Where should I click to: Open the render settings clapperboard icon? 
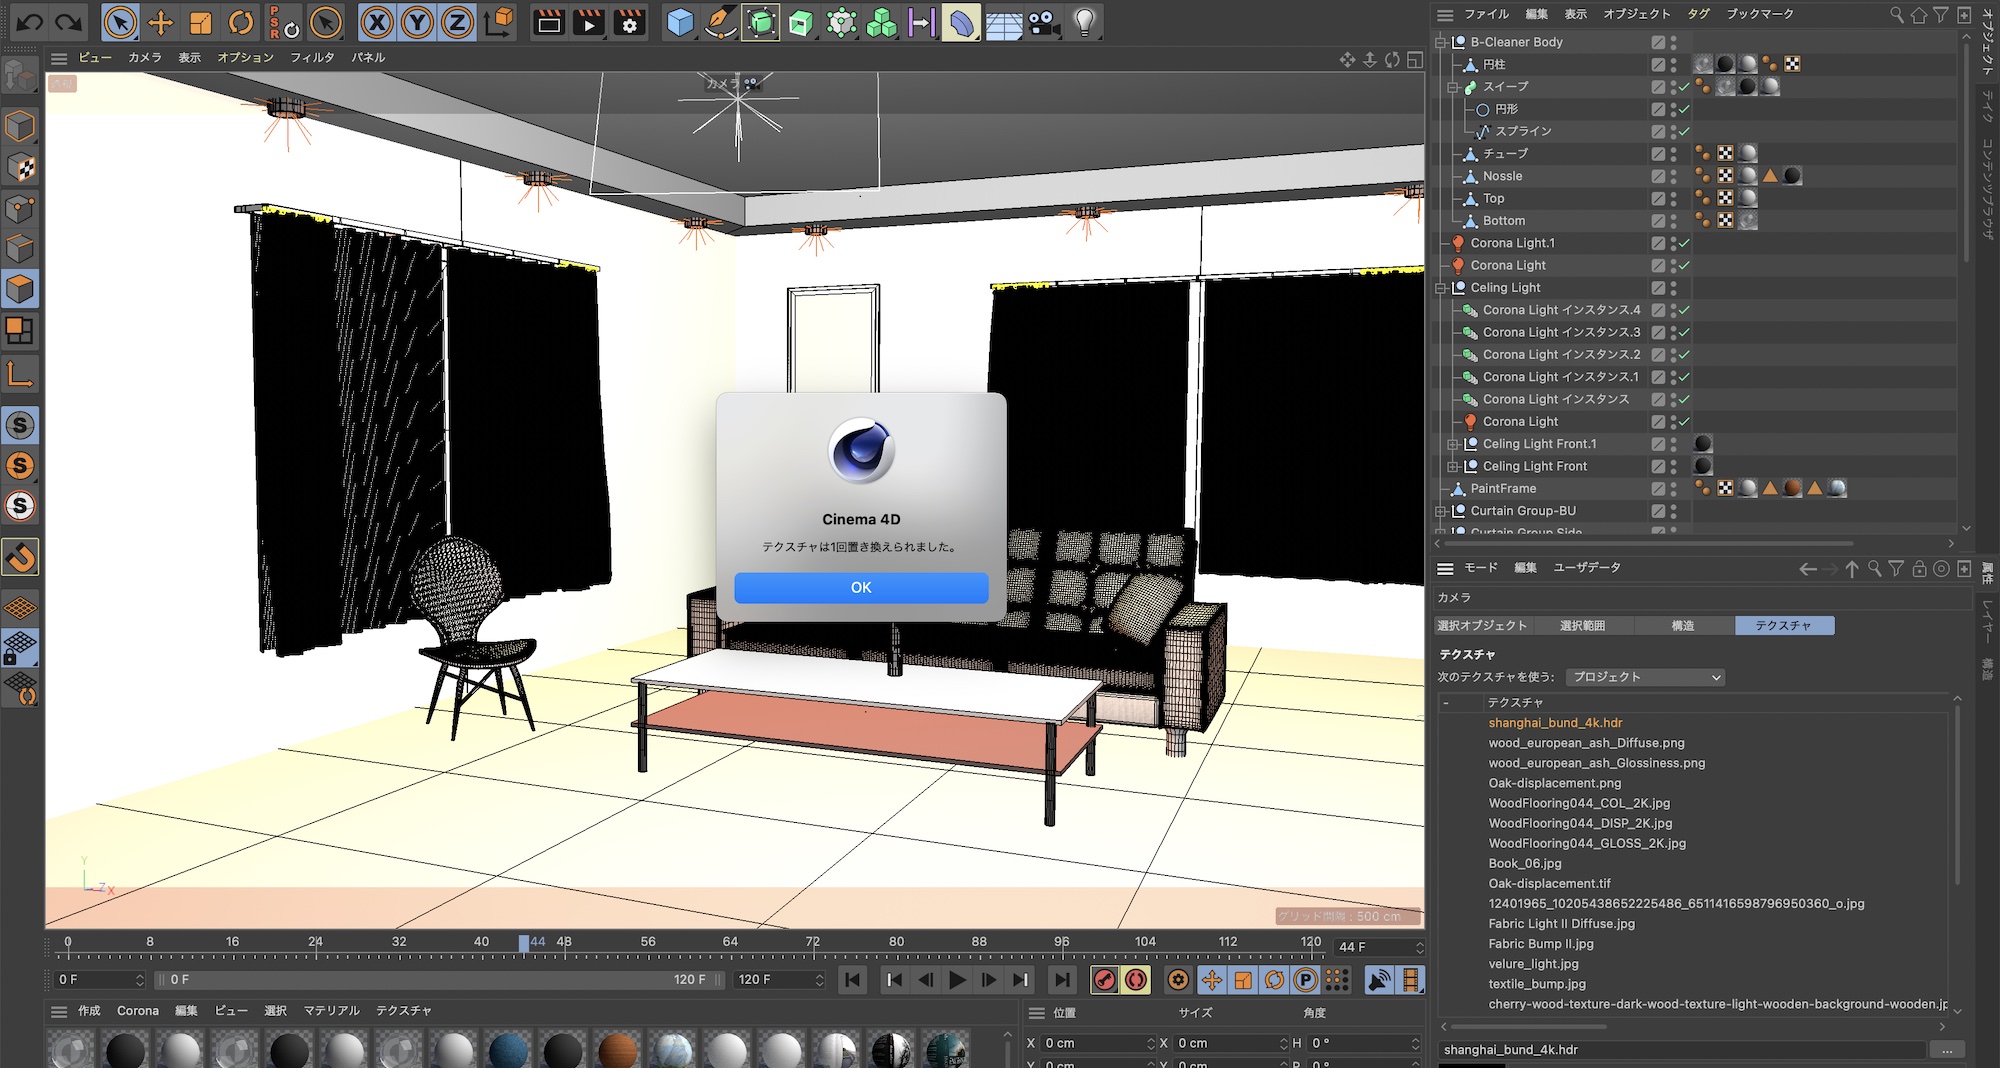(629, 22)
